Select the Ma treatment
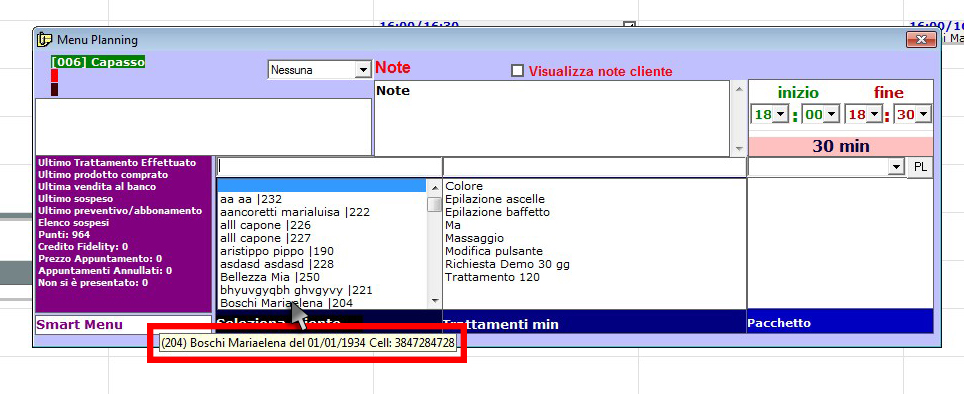The width and height of the screenshot is (964, 394). pyautogui.click(x=453, y=225)
